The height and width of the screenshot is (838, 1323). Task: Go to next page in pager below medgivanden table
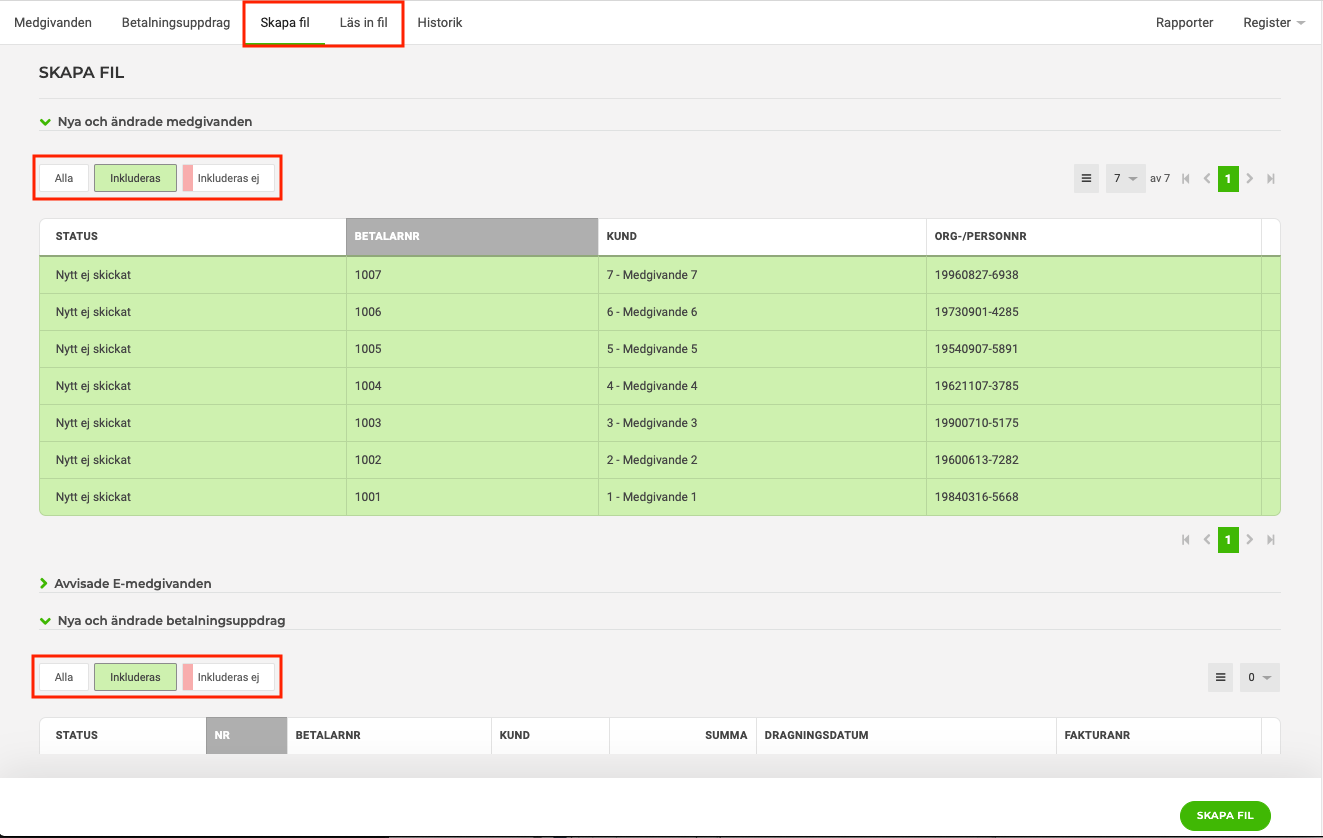click(1250, 539)
